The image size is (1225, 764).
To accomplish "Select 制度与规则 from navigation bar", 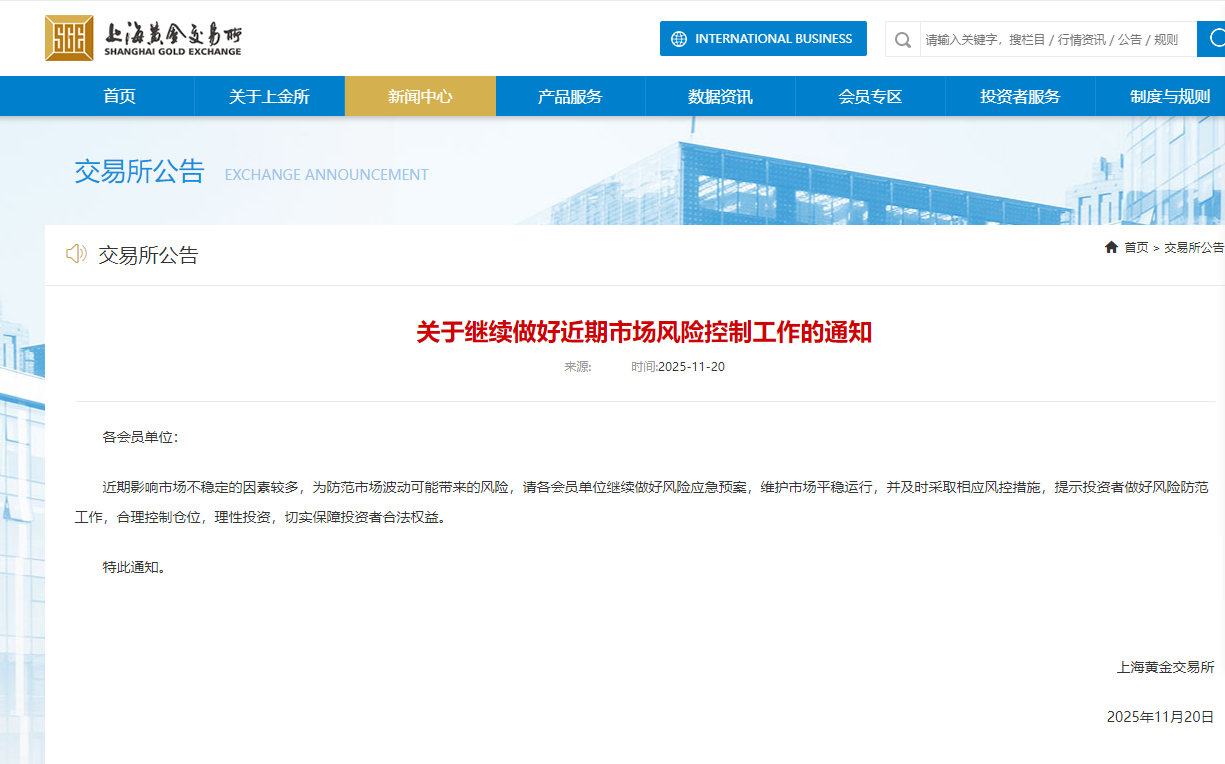I will 1170,97.
